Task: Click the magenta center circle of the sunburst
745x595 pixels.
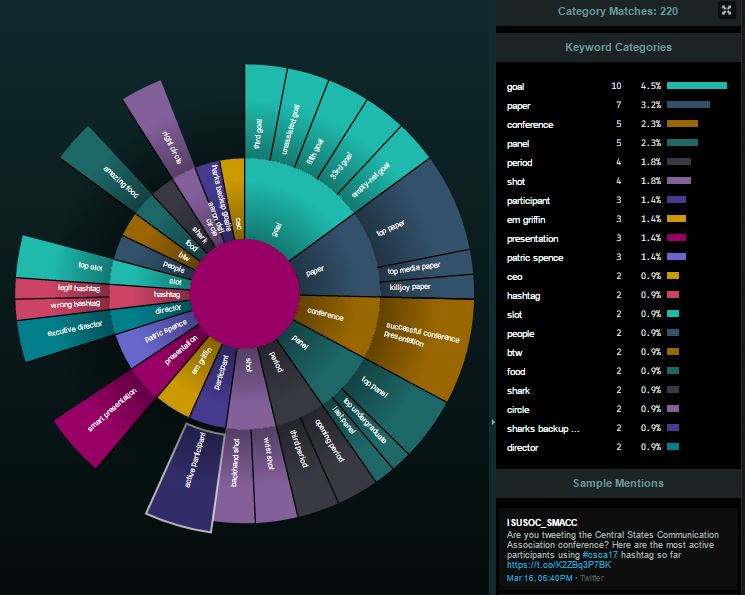Action: (245, 293)
